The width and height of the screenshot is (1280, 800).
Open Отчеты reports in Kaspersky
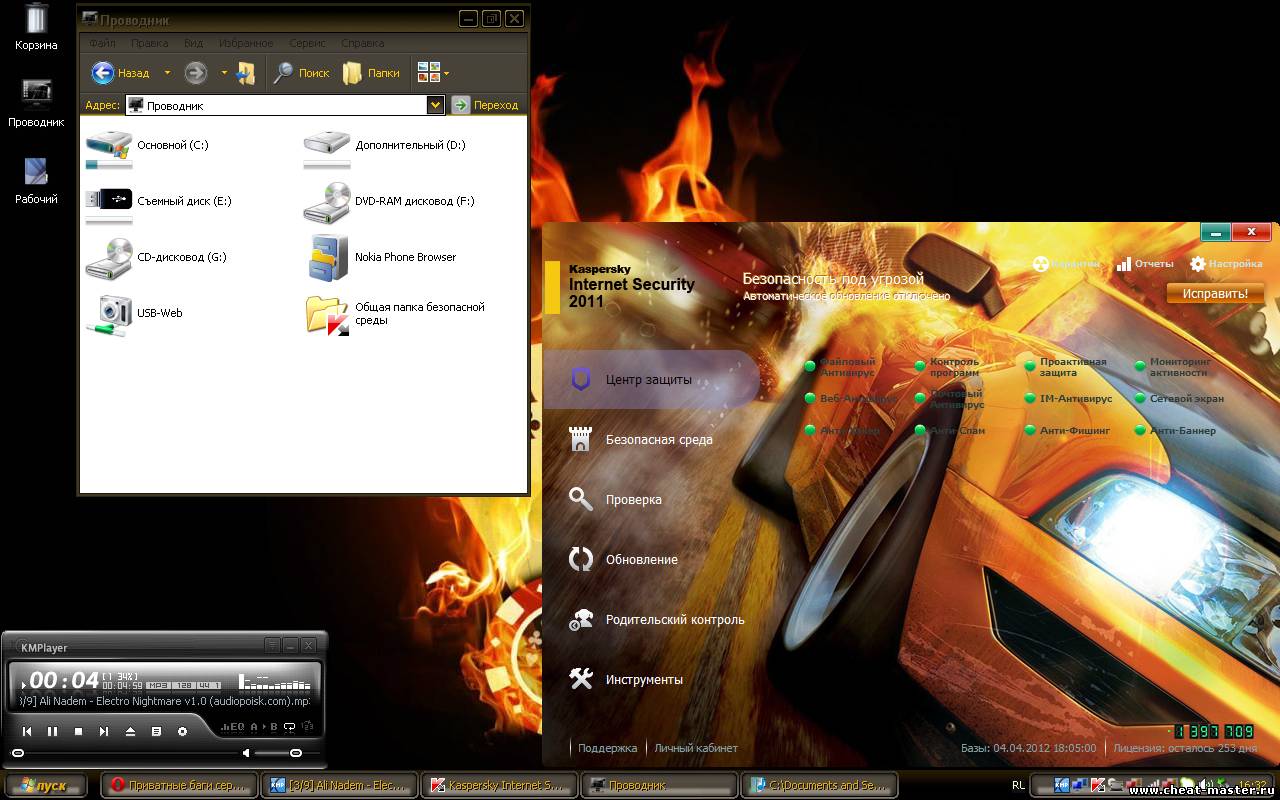pyautogui.click(x=1145, y=264)
